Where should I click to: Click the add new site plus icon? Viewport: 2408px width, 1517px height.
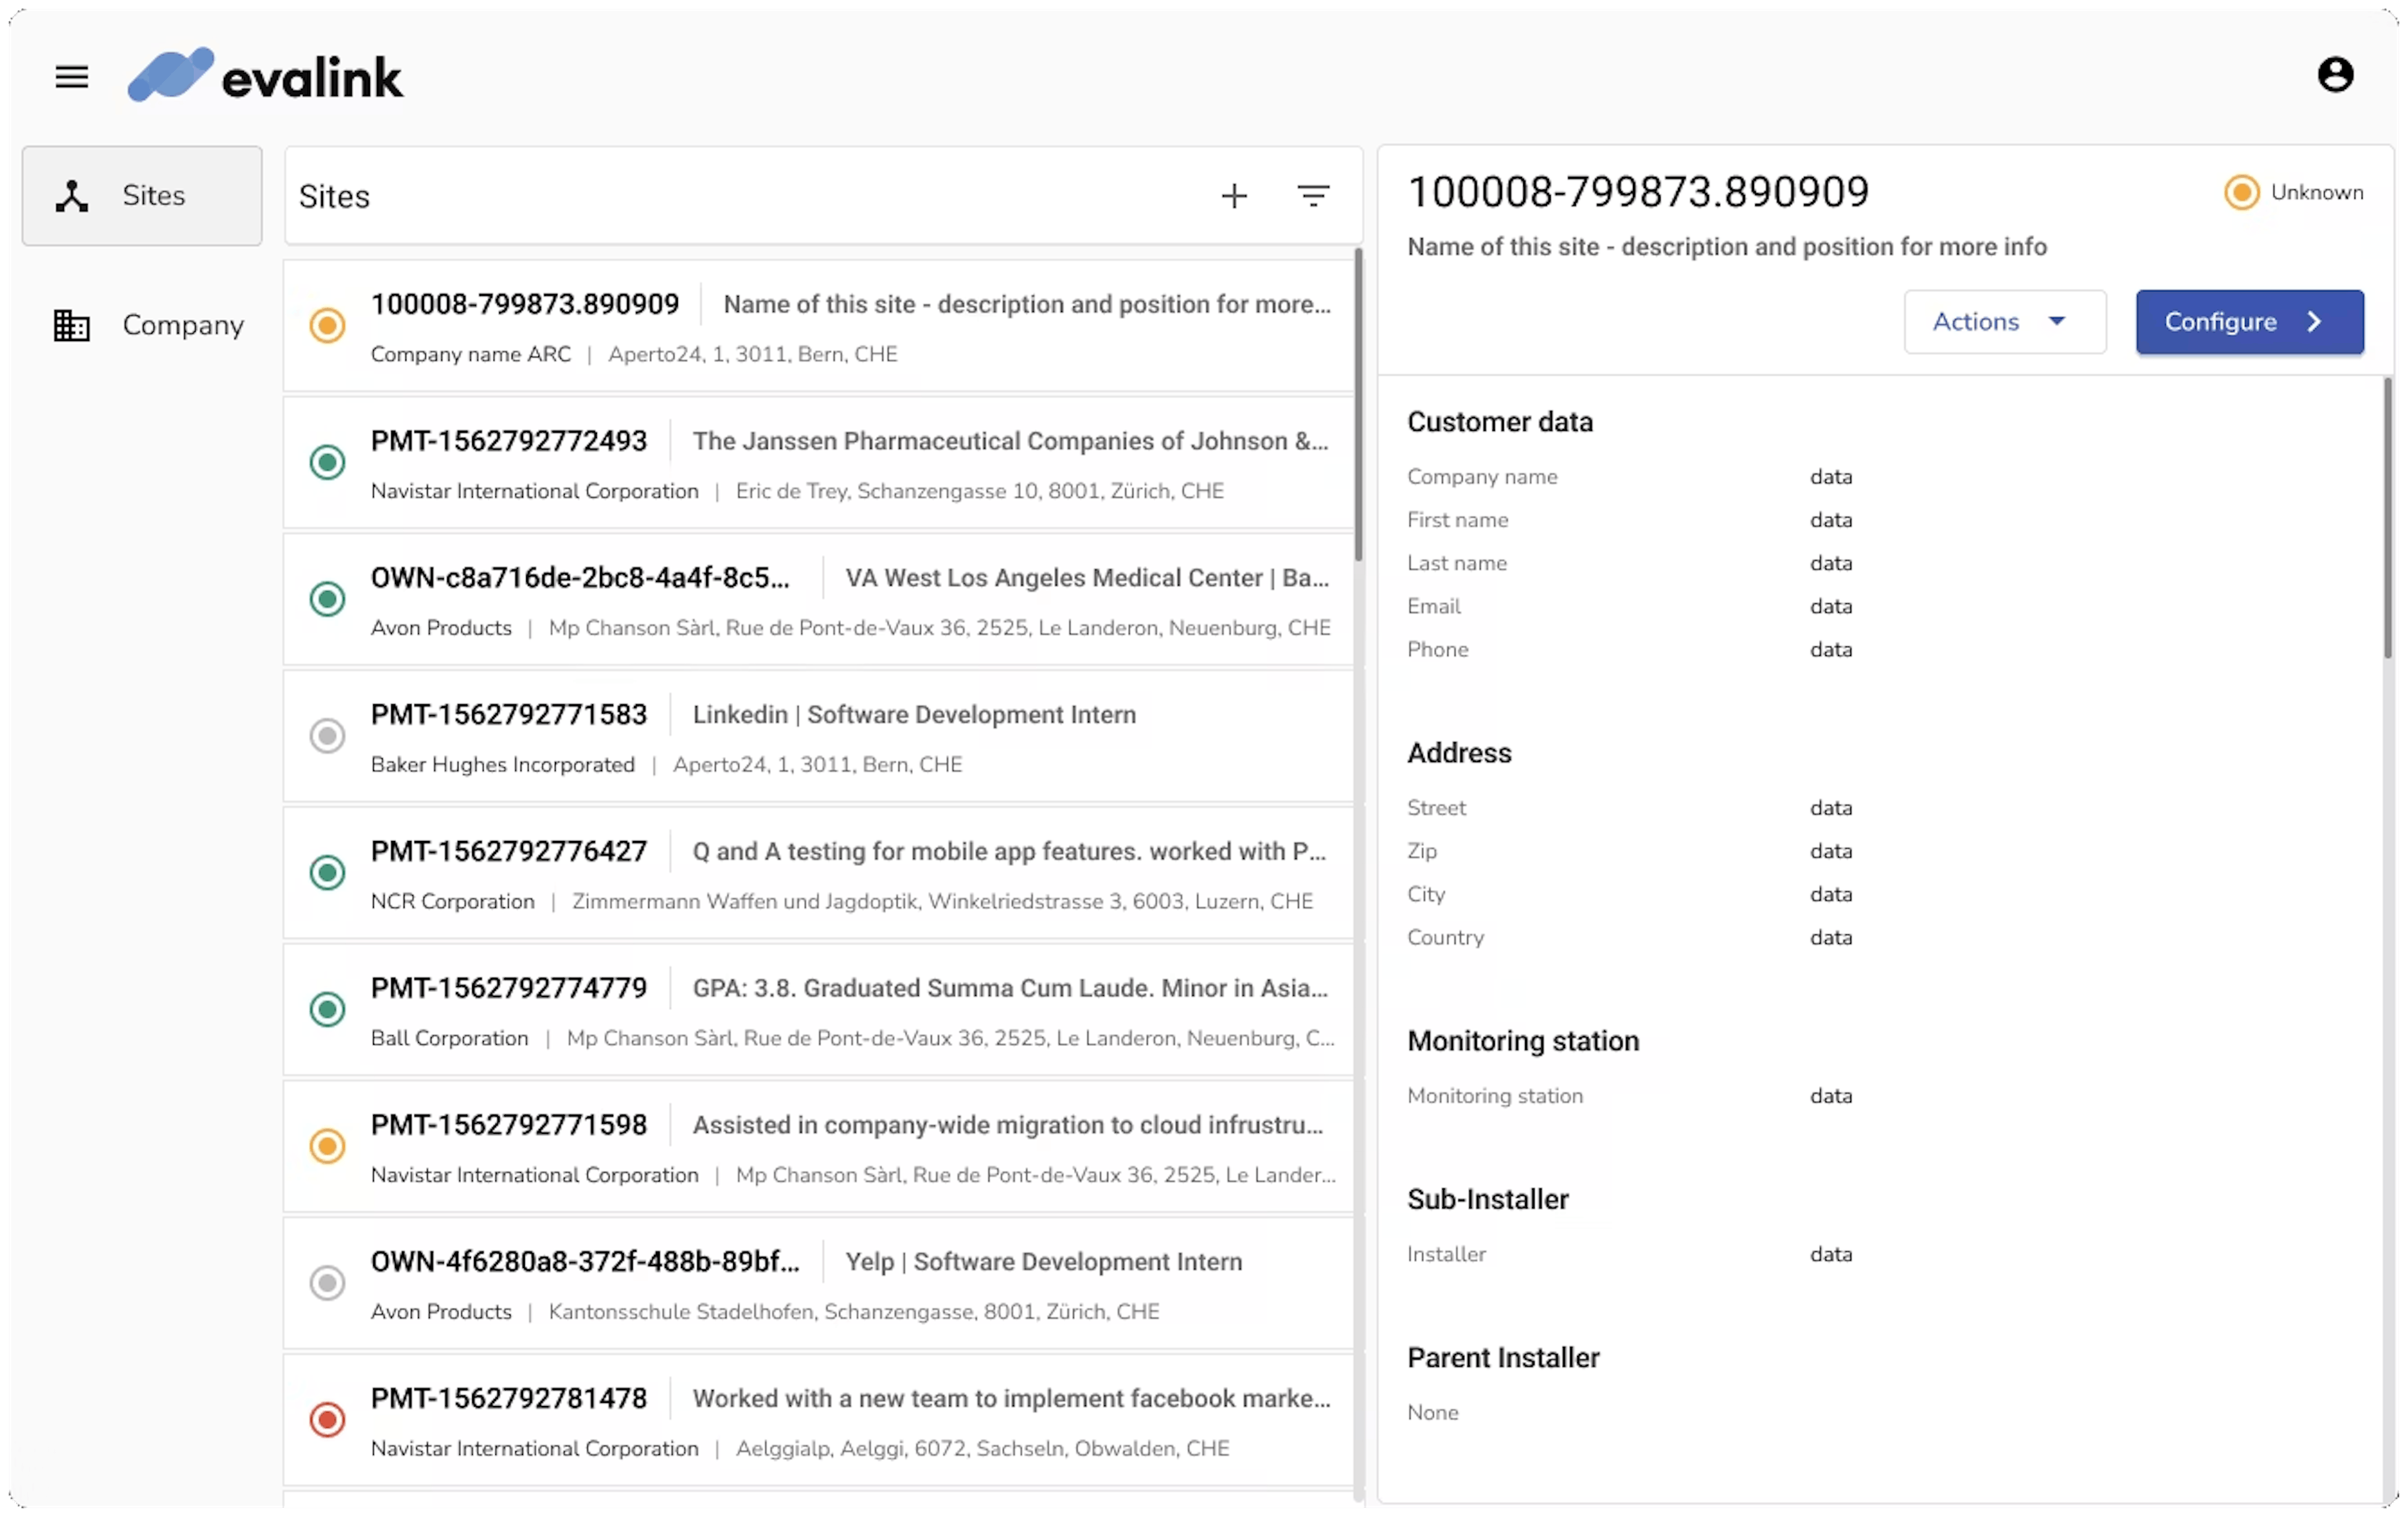[x=1234, y=195]
